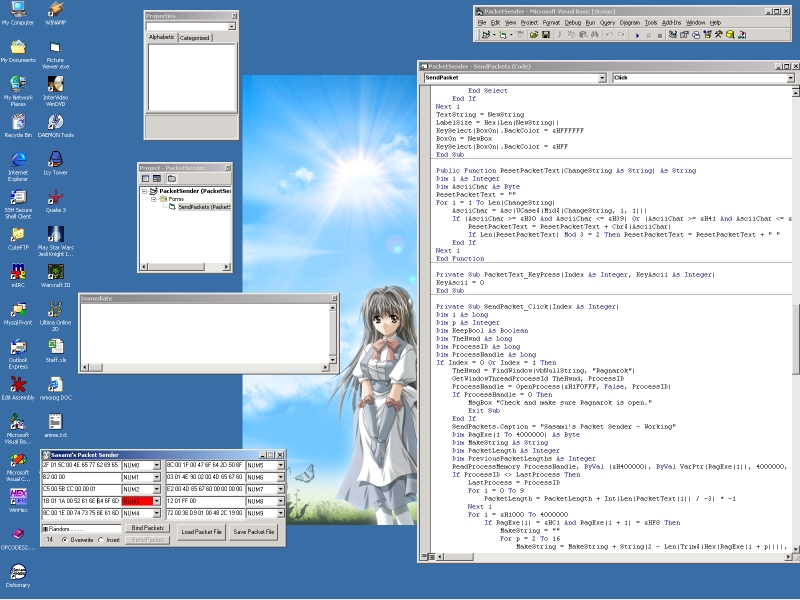Switch to the Categorized tab in Properties
800x600 pixels.
pyautogui.click(x=194, y=38)
